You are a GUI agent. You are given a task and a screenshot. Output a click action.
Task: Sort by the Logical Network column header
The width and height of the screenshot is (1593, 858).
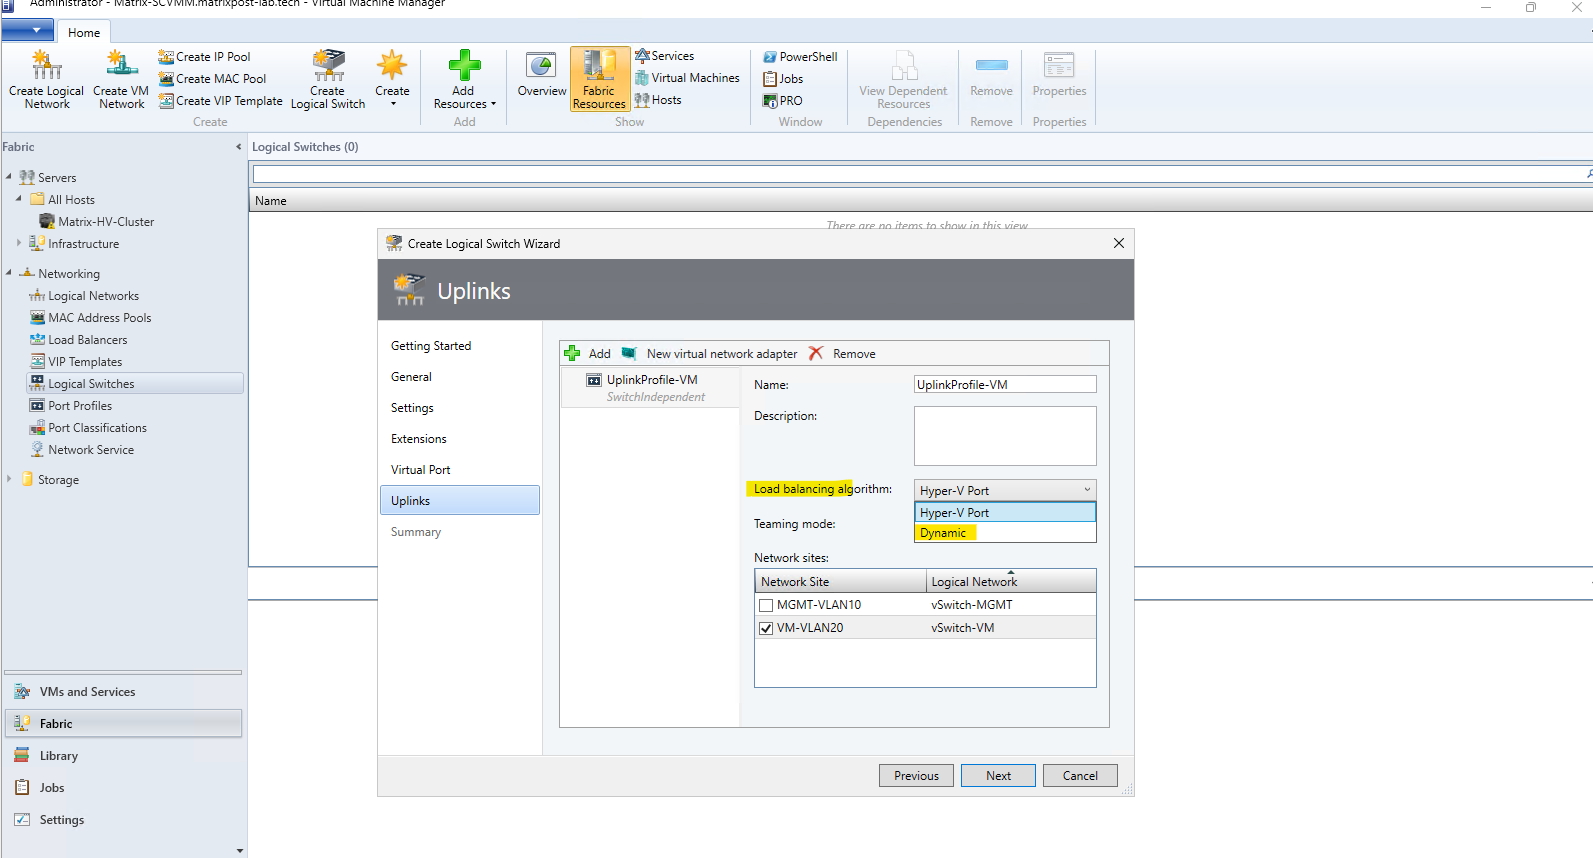click(1011, 582)
